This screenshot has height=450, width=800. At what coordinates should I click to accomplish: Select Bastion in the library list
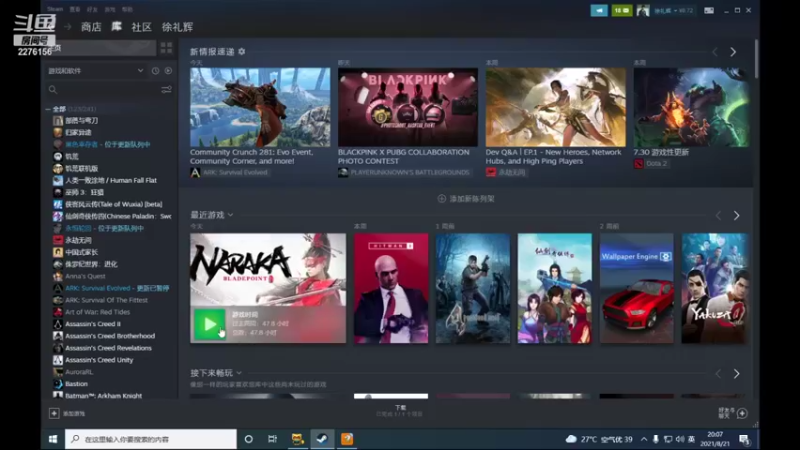click(x=77, y=384)
